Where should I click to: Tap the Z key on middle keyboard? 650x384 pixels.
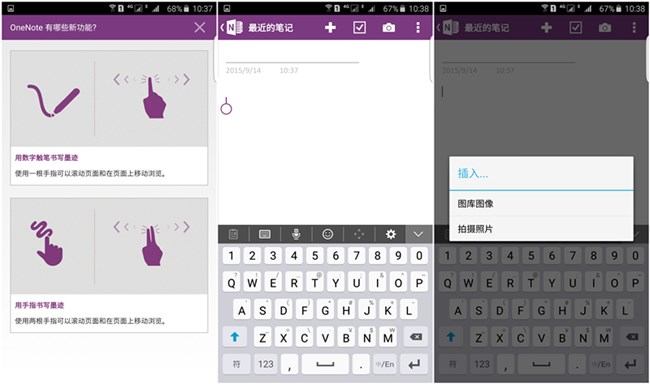coord(263,337)
